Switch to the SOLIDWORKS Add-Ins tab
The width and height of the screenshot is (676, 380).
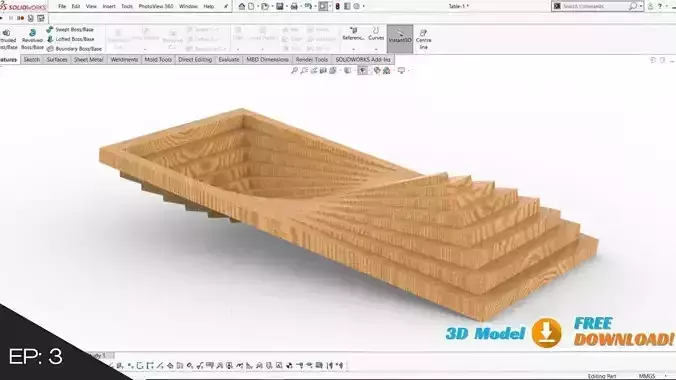tap(363, 60)
